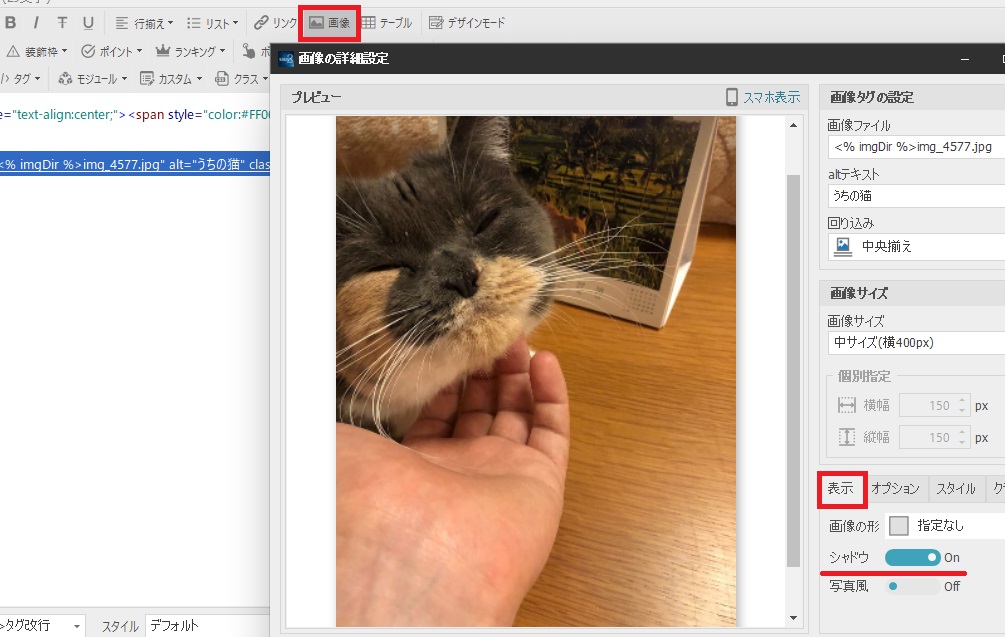The height and width of the screenshot is (637, 1005).
Task: Insert a link with リンク button
Action: pyautogui.click(x=276, y=23)
